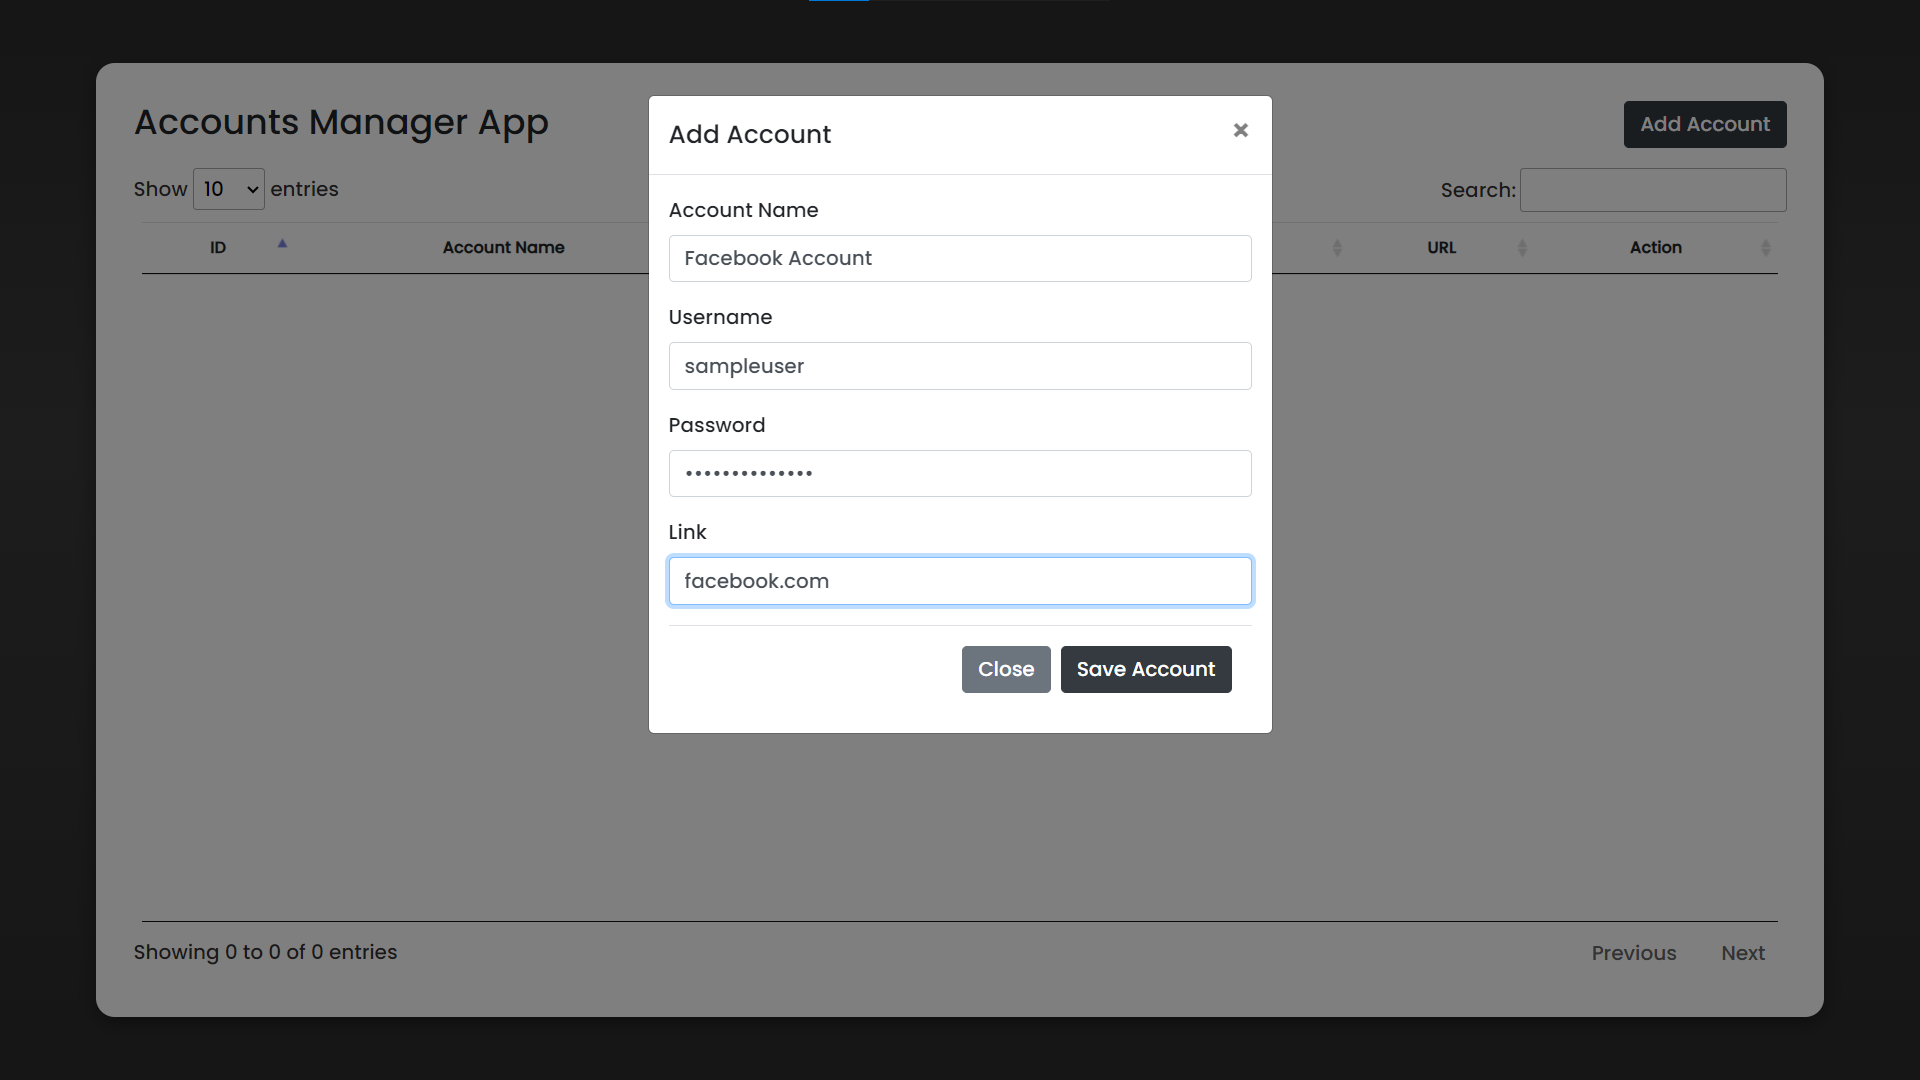Click the Search input box

(1653, 190)
